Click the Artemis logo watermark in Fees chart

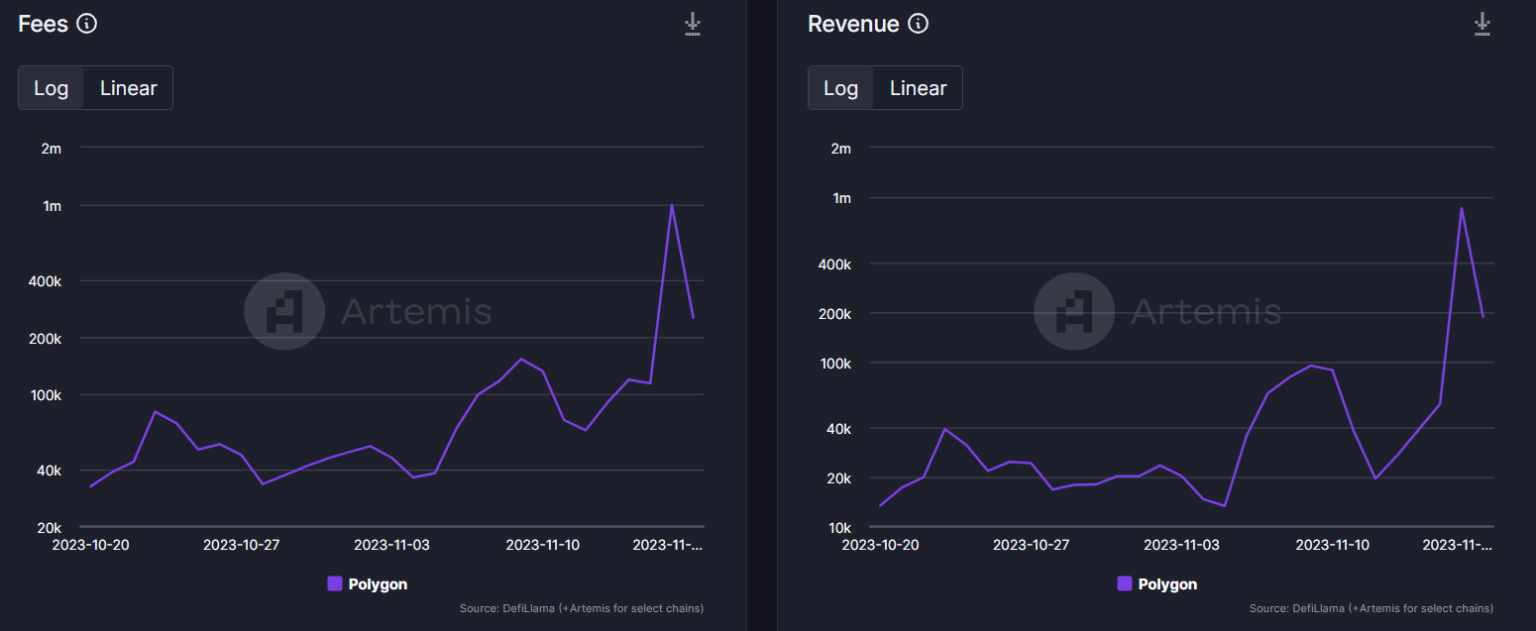[284, 311]
